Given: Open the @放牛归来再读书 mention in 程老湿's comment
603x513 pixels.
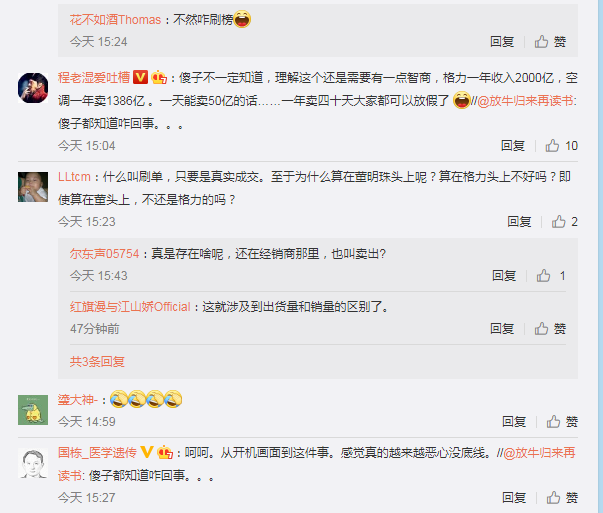Looking at the screenshot, I should (526, 101).
